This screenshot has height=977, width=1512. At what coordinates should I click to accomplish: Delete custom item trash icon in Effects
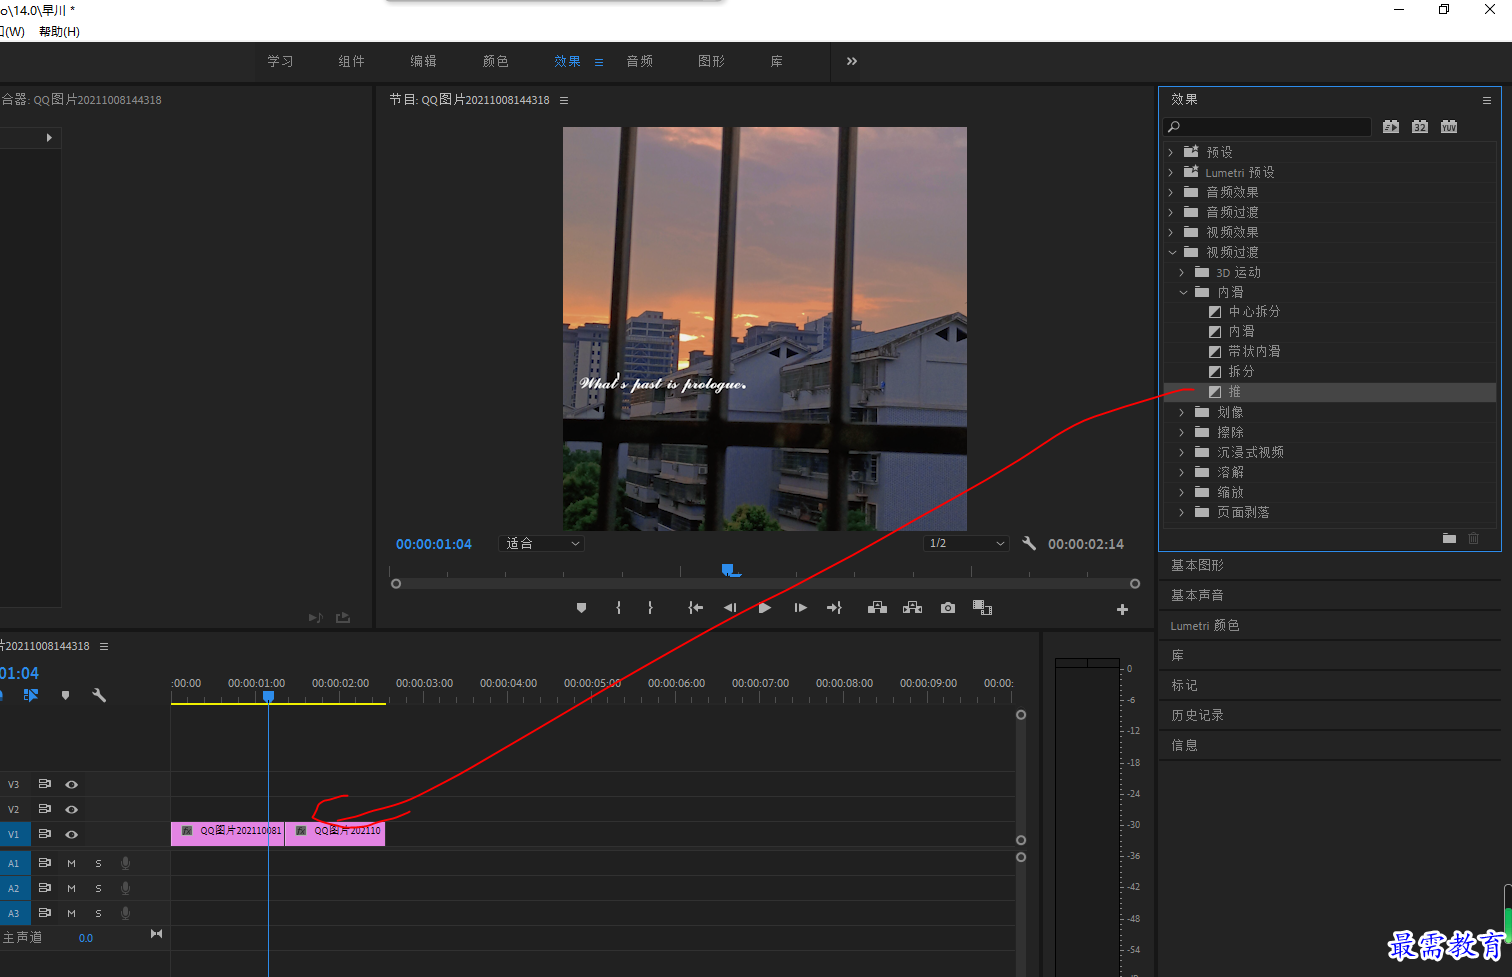(x=1473, y=538)
